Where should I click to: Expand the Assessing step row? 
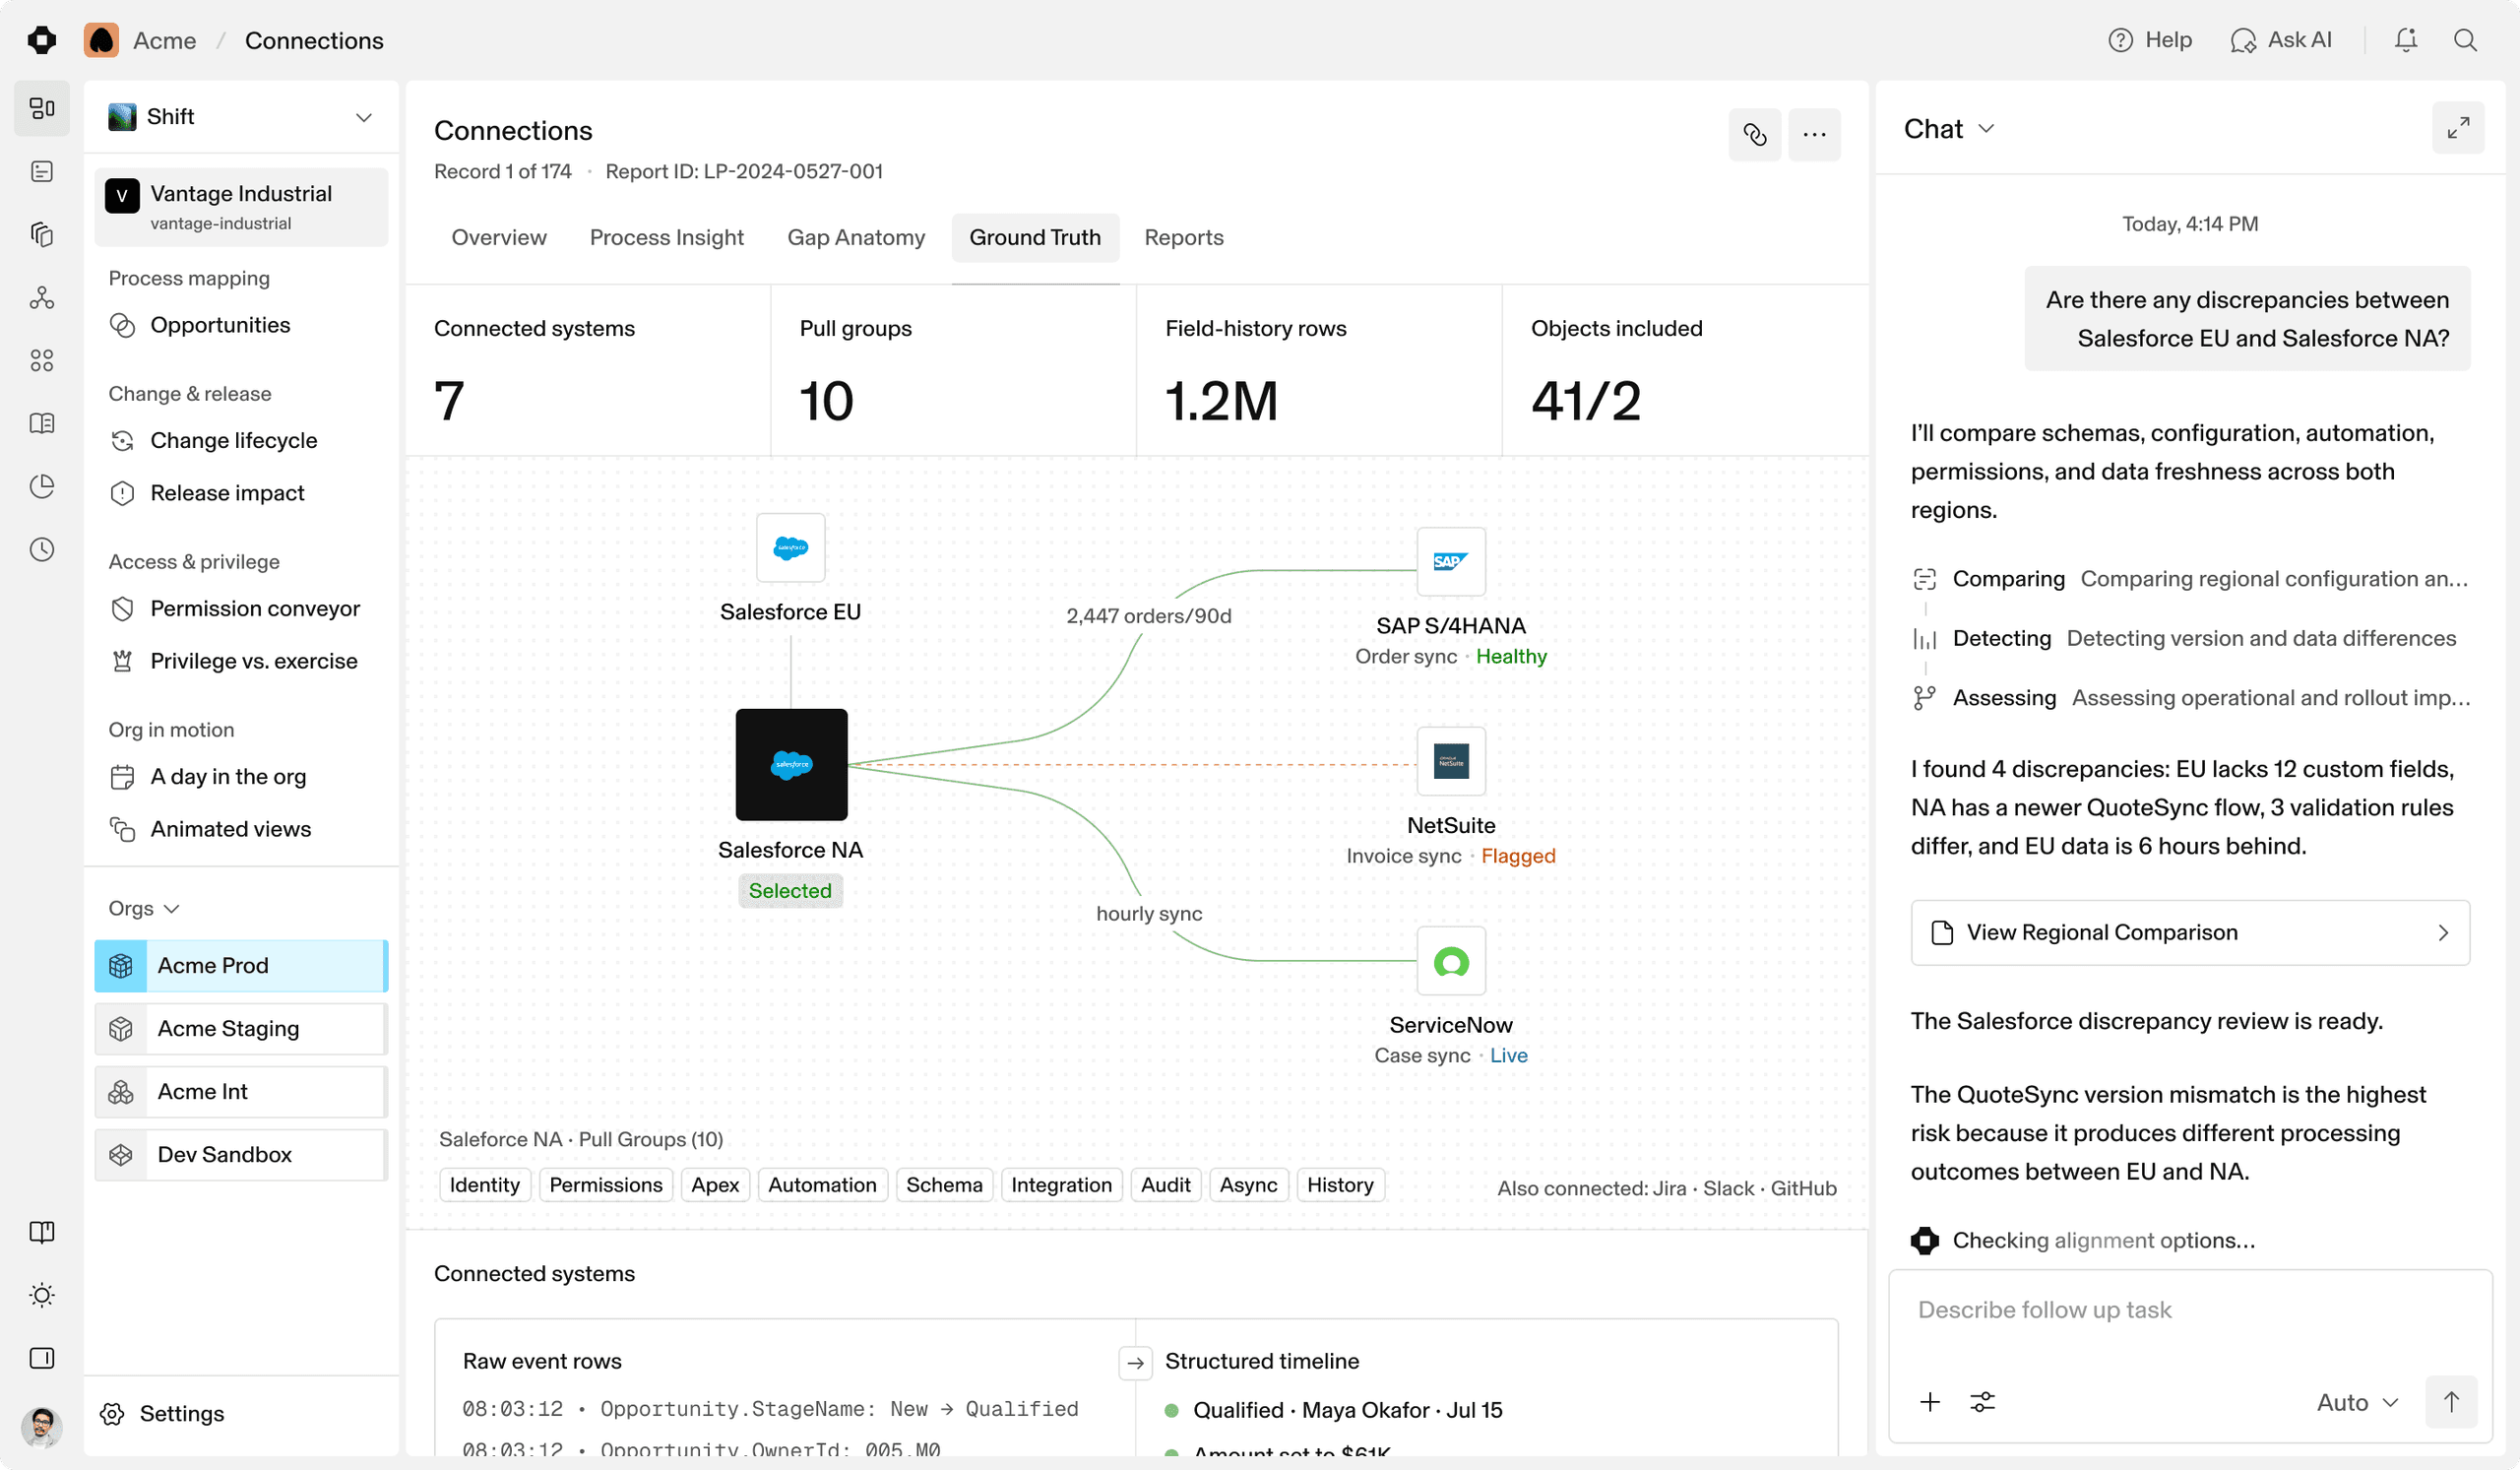pos(2190,698)
